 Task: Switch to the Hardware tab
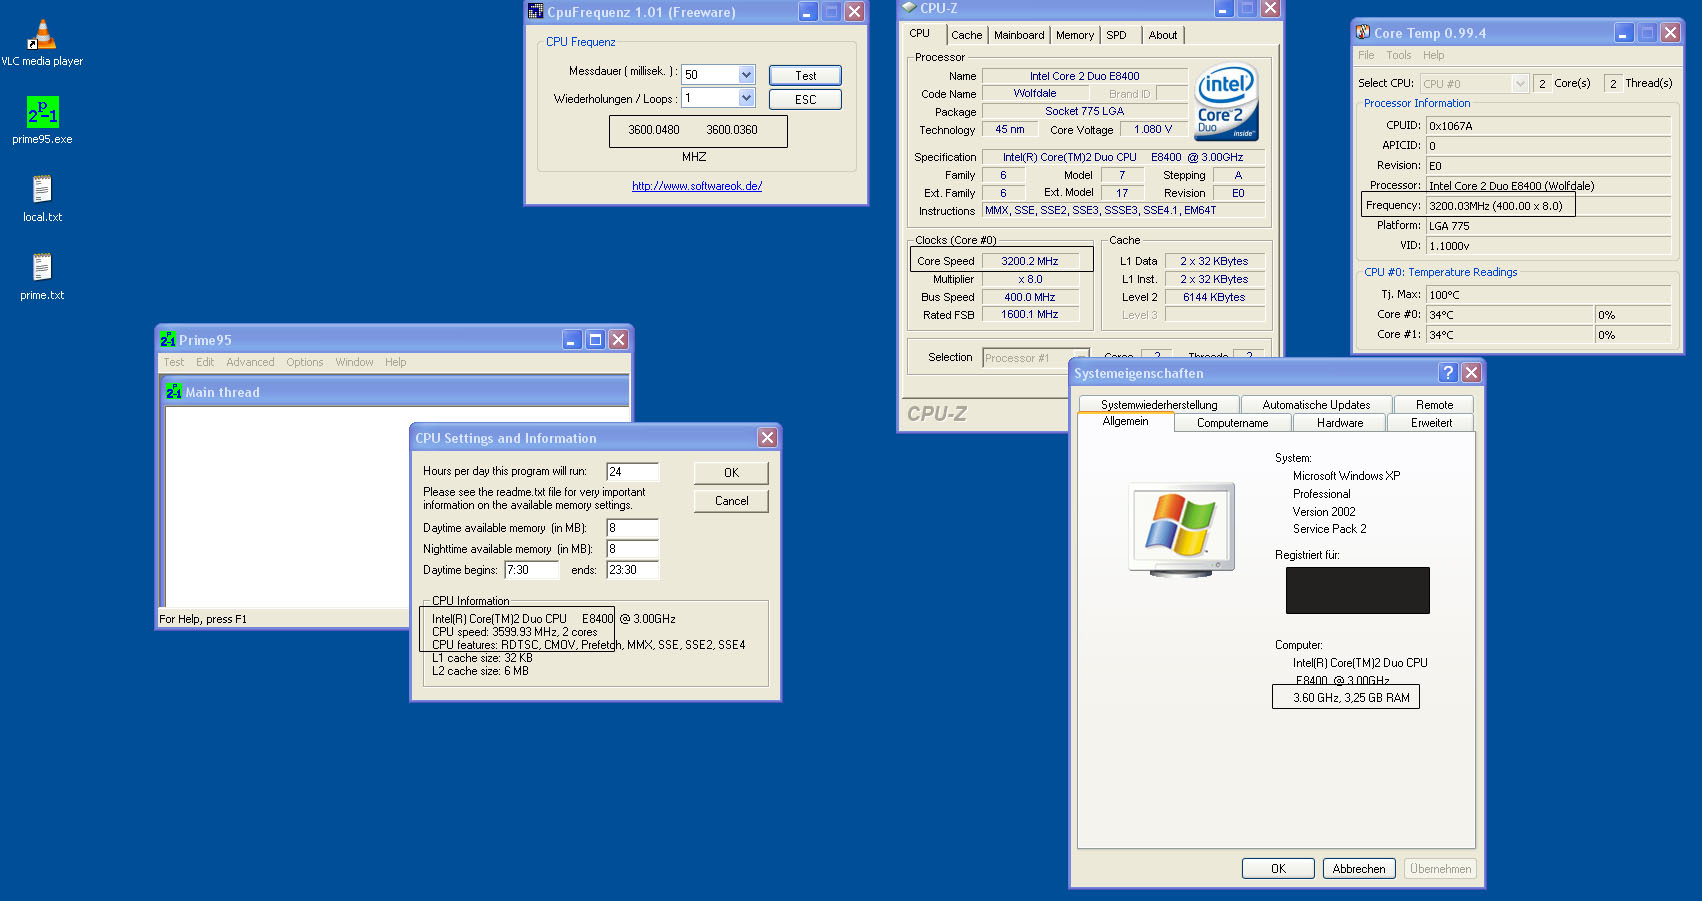point(1340,423)
